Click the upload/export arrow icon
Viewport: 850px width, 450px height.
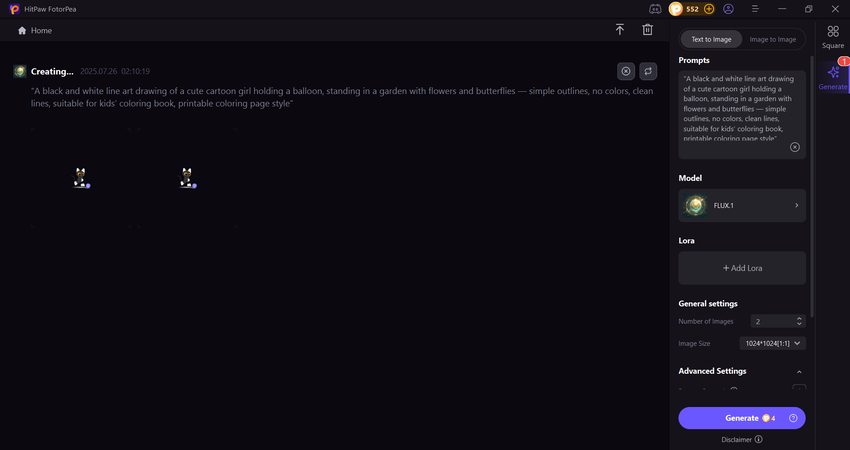pos(620,30)
